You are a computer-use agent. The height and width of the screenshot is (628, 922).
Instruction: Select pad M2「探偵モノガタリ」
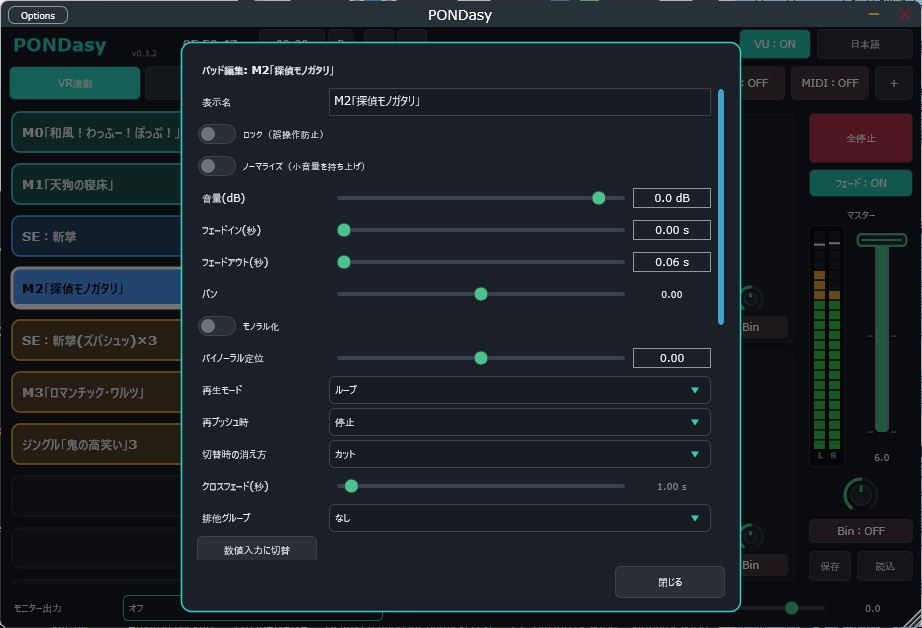pyautogui.click(x=98, y=288)
